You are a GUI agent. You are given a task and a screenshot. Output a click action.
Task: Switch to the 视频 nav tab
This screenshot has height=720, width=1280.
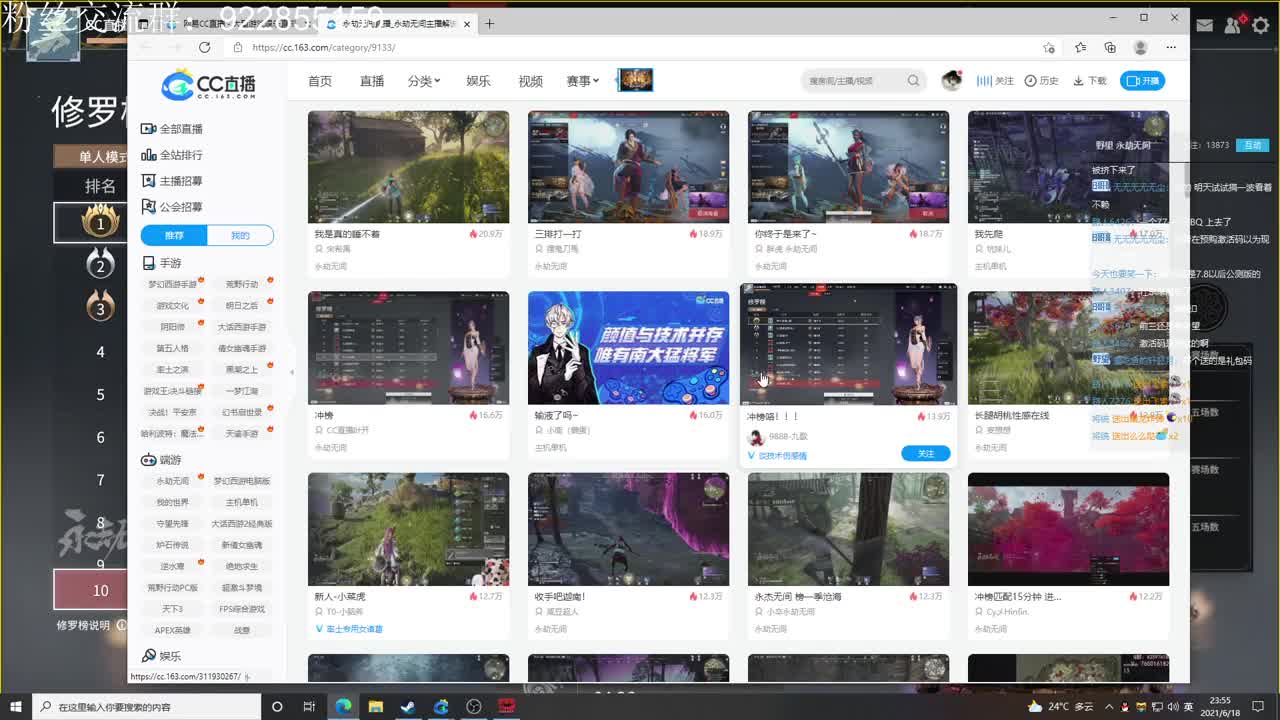530,81
